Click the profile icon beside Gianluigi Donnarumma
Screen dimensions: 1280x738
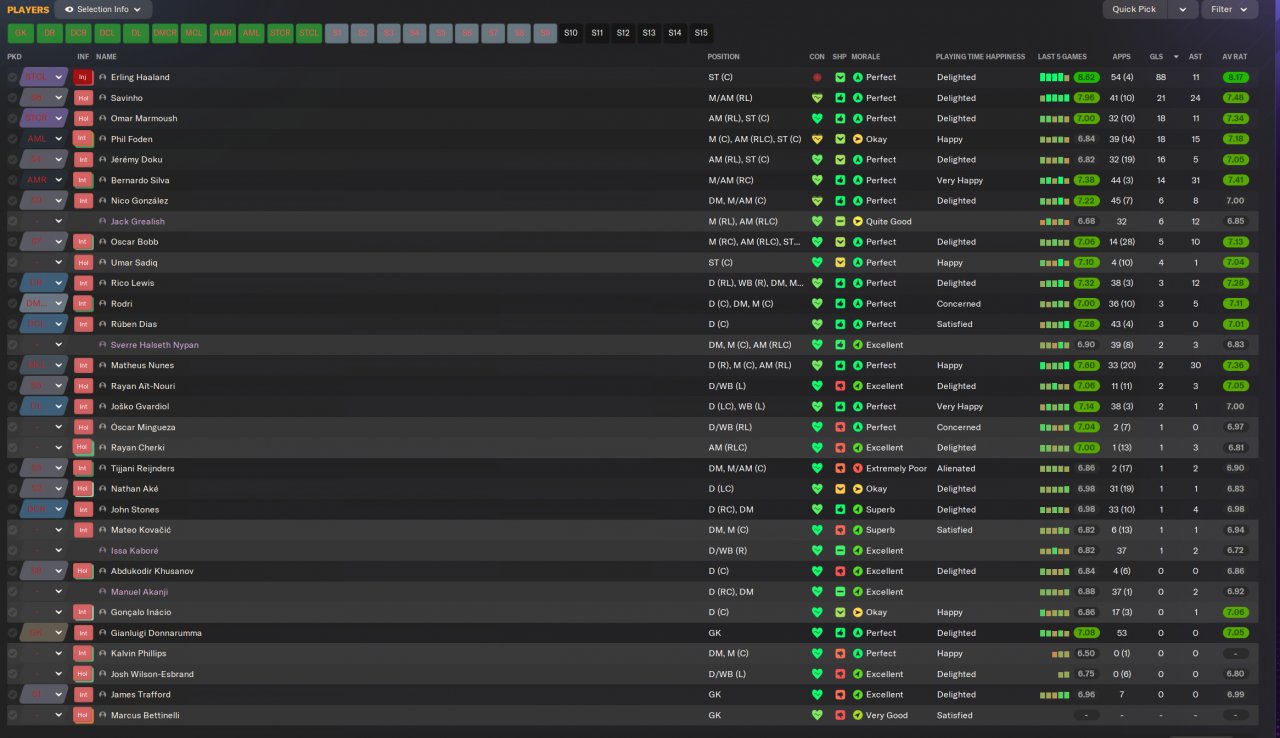point(102,633)
